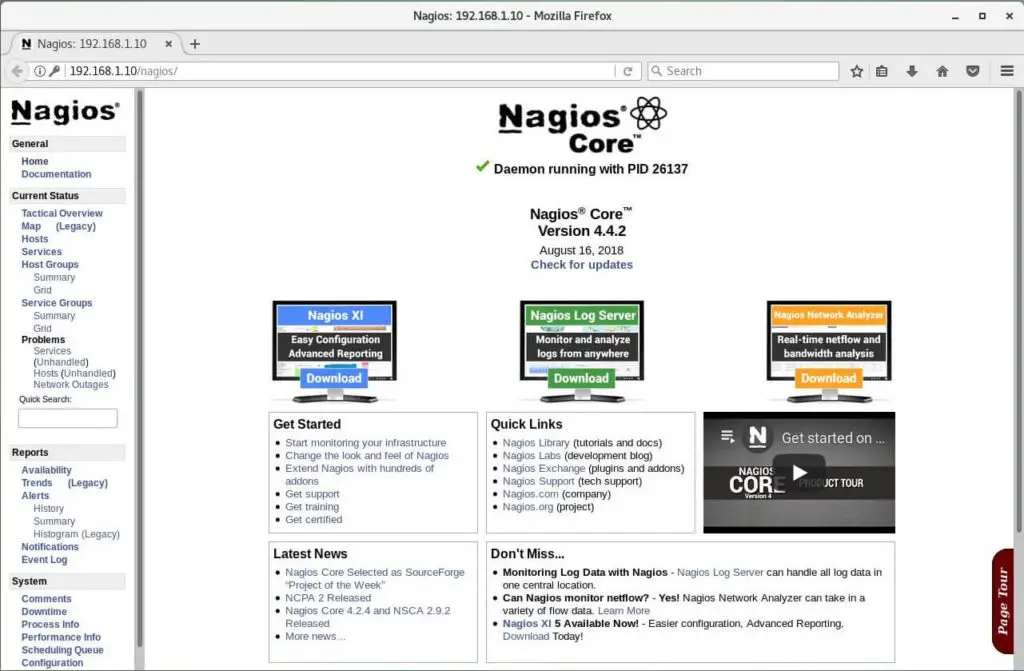
Task: Click the sidebar frame vertical scrollbar
Action: 139,369
